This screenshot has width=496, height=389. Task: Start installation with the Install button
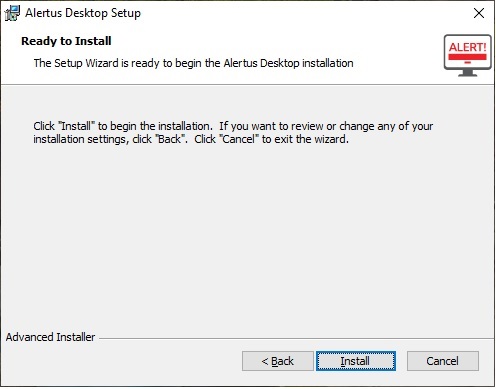tap(356, 361)
